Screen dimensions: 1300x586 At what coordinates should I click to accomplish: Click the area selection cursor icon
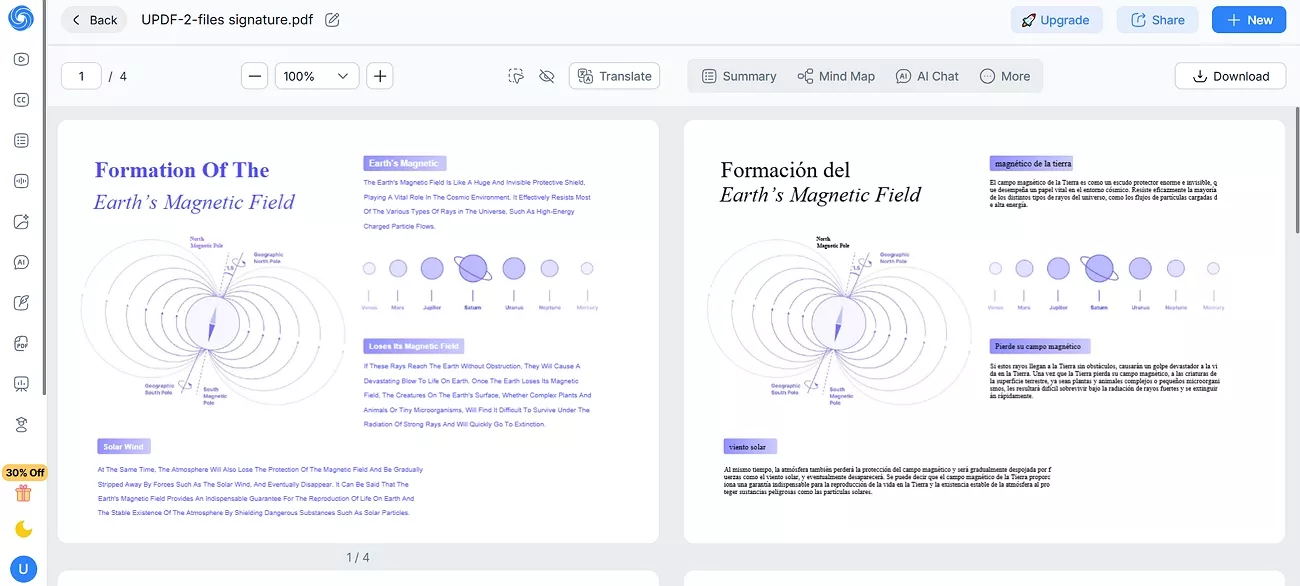click(516, 76)
